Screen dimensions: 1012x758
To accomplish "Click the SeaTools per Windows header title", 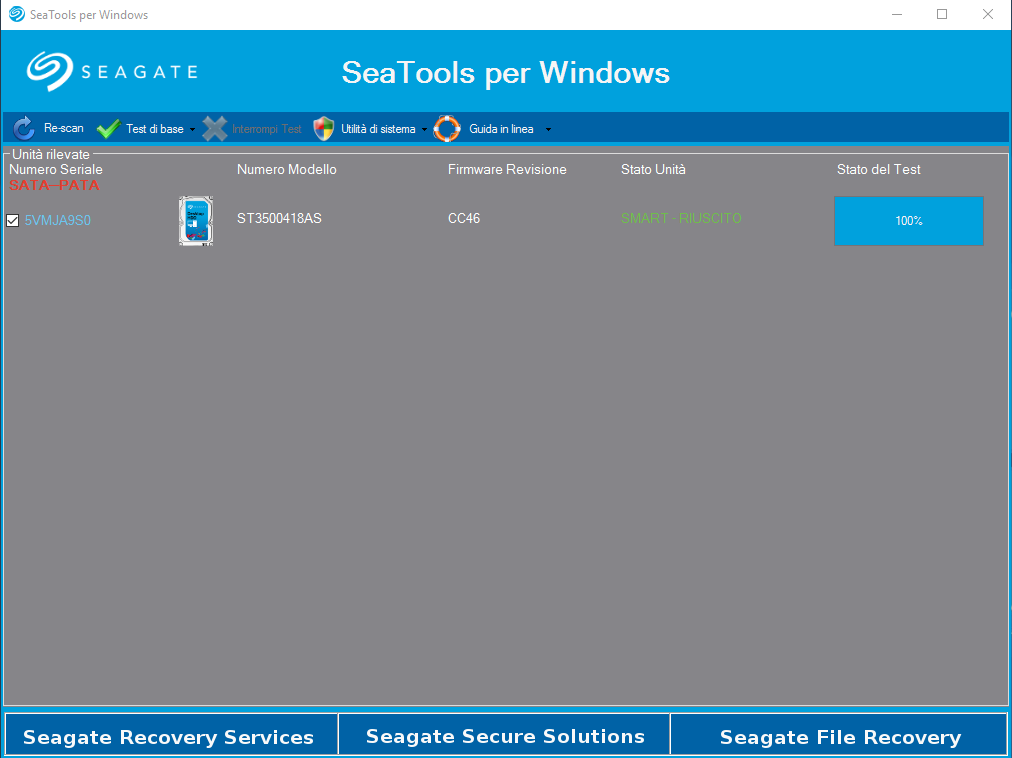I will tap(505, 72).
